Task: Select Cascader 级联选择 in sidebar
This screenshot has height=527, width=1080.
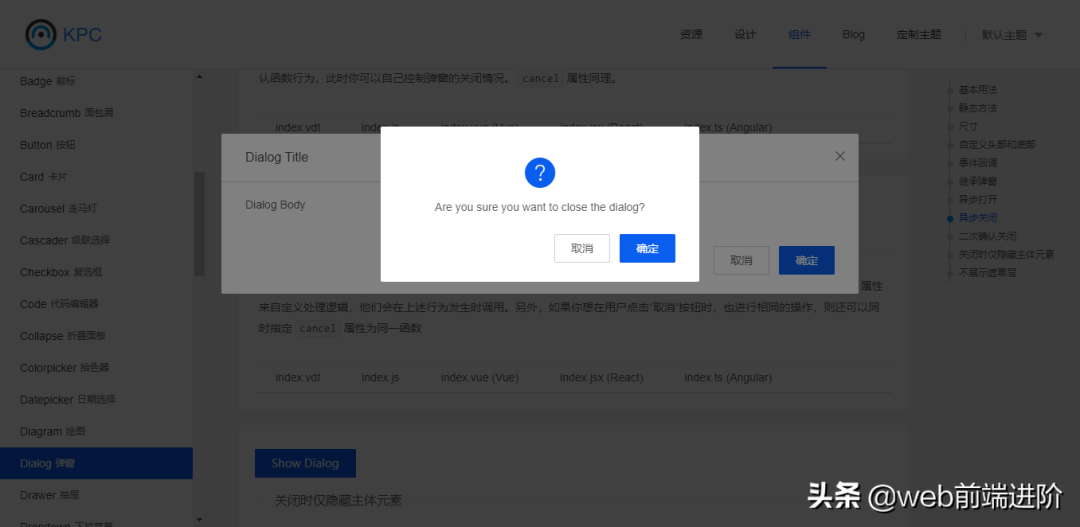Action: 96,240
